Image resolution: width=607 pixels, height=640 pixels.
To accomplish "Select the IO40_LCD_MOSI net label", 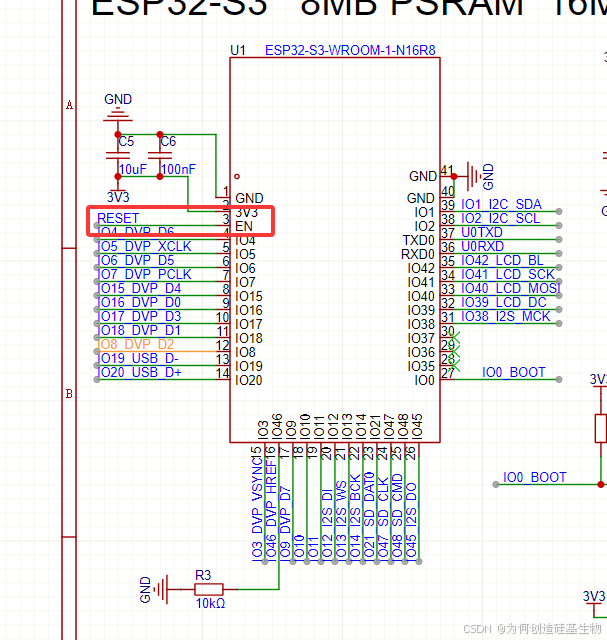I will pyautogui.click(x=511, y=288).
